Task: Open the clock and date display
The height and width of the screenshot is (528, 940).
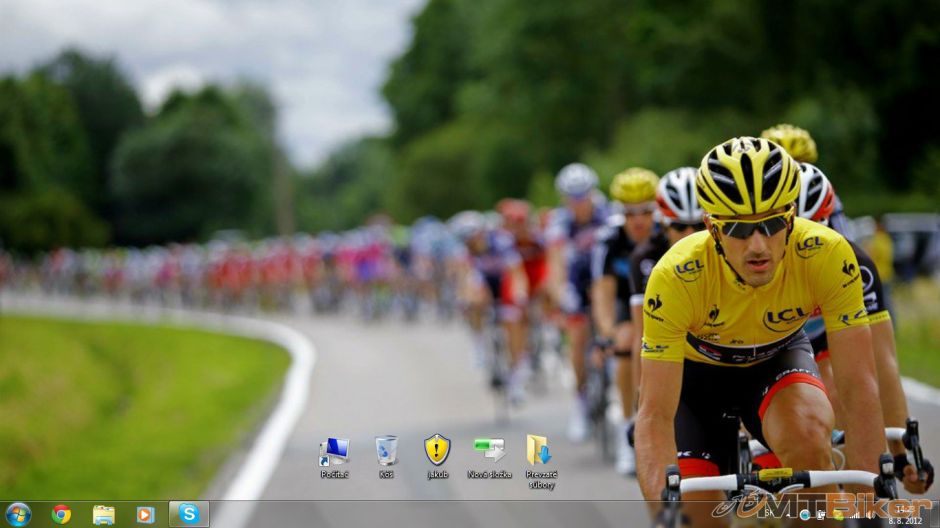Action: point(904,515)
